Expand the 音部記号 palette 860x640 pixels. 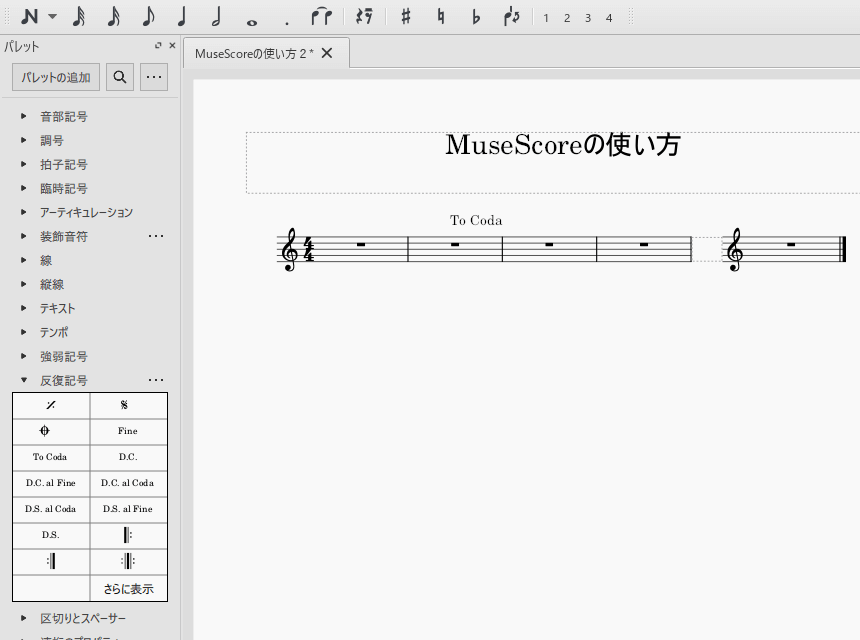pos(24,116)
